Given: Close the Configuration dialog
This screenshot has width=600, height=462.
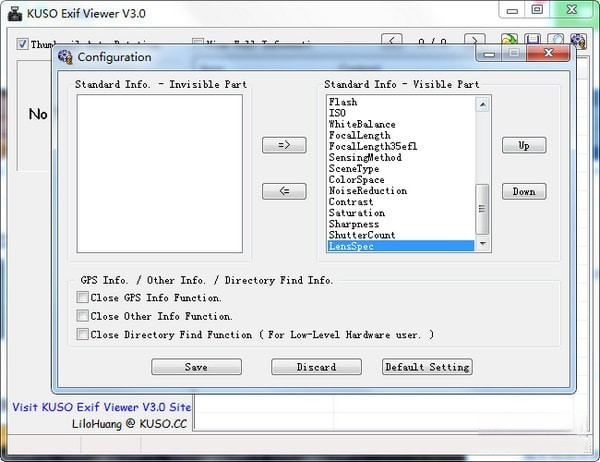Looking at the screenshot, I should tap(548, 53).
